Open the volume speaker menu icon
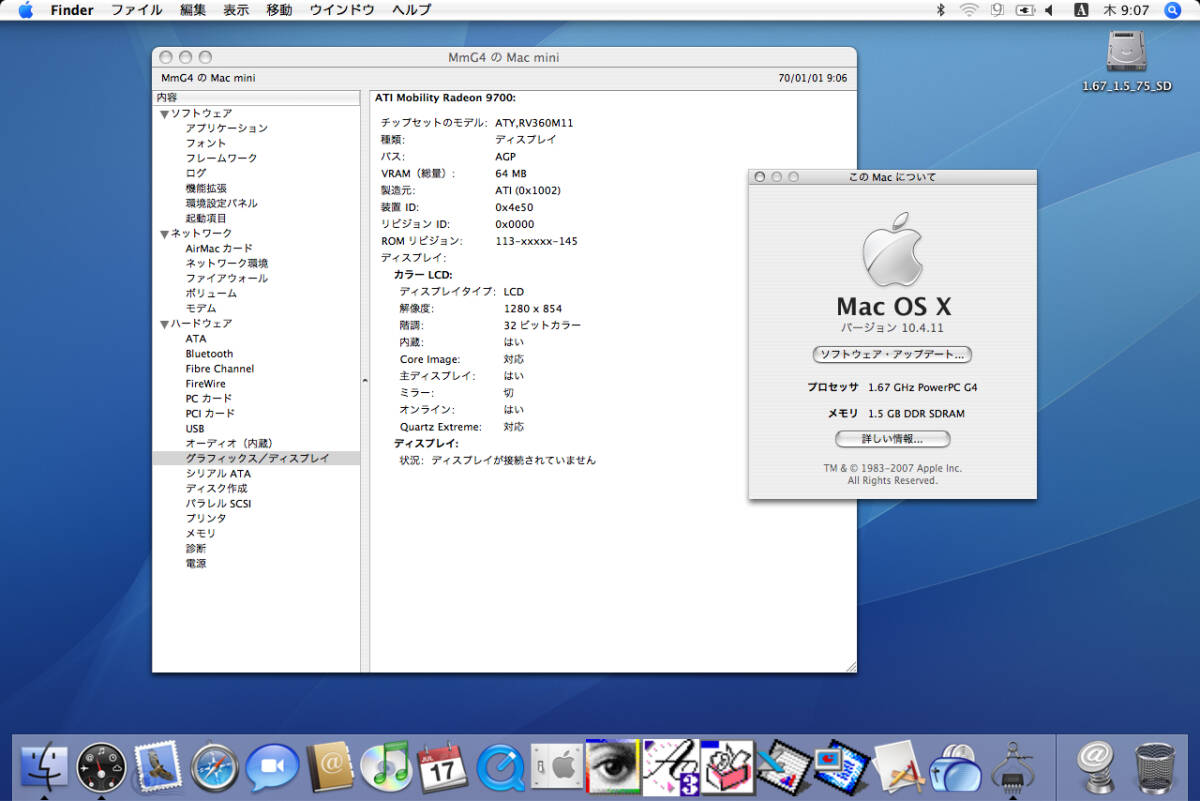The image size is (1200, 801). 1049,10
